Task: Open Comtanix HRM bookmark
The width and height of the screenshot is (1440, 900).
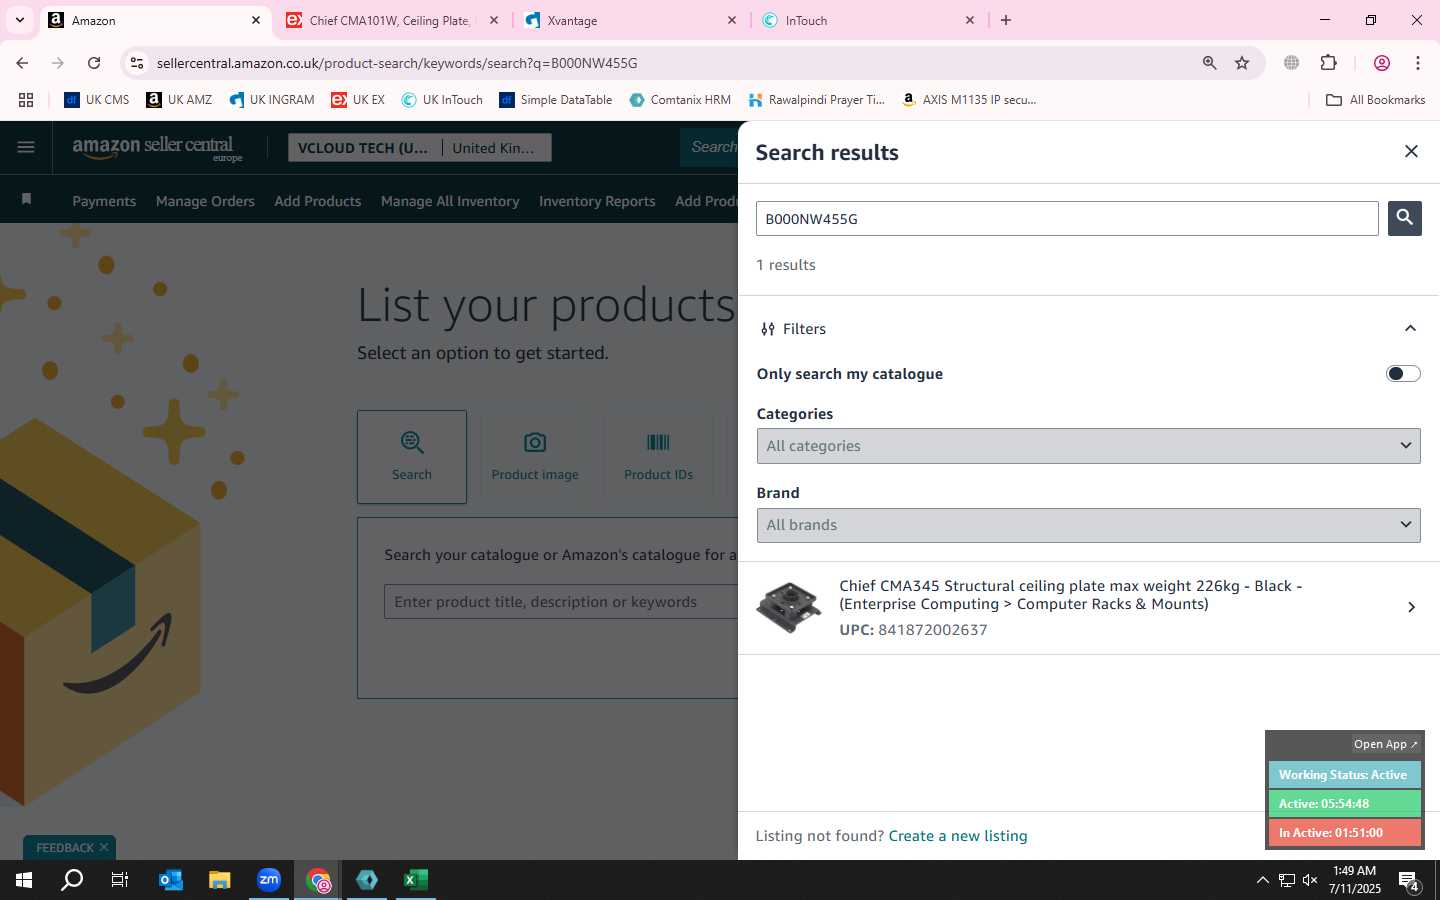Action: tap(680, 100)
